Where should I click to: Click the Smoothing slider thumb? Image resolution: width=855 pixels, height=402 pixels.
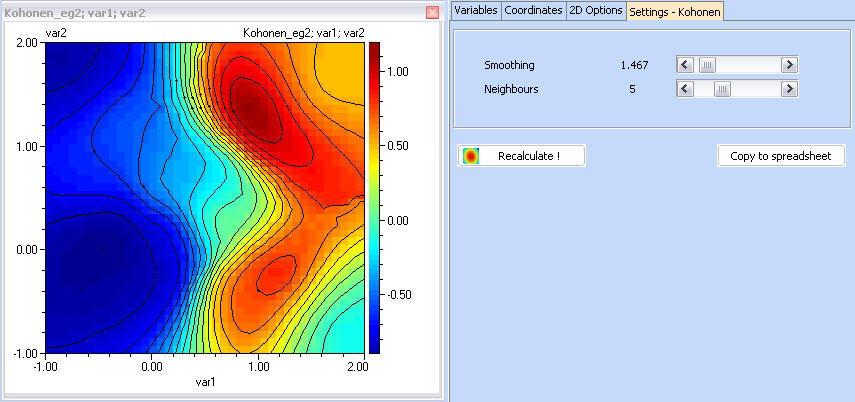707,65
